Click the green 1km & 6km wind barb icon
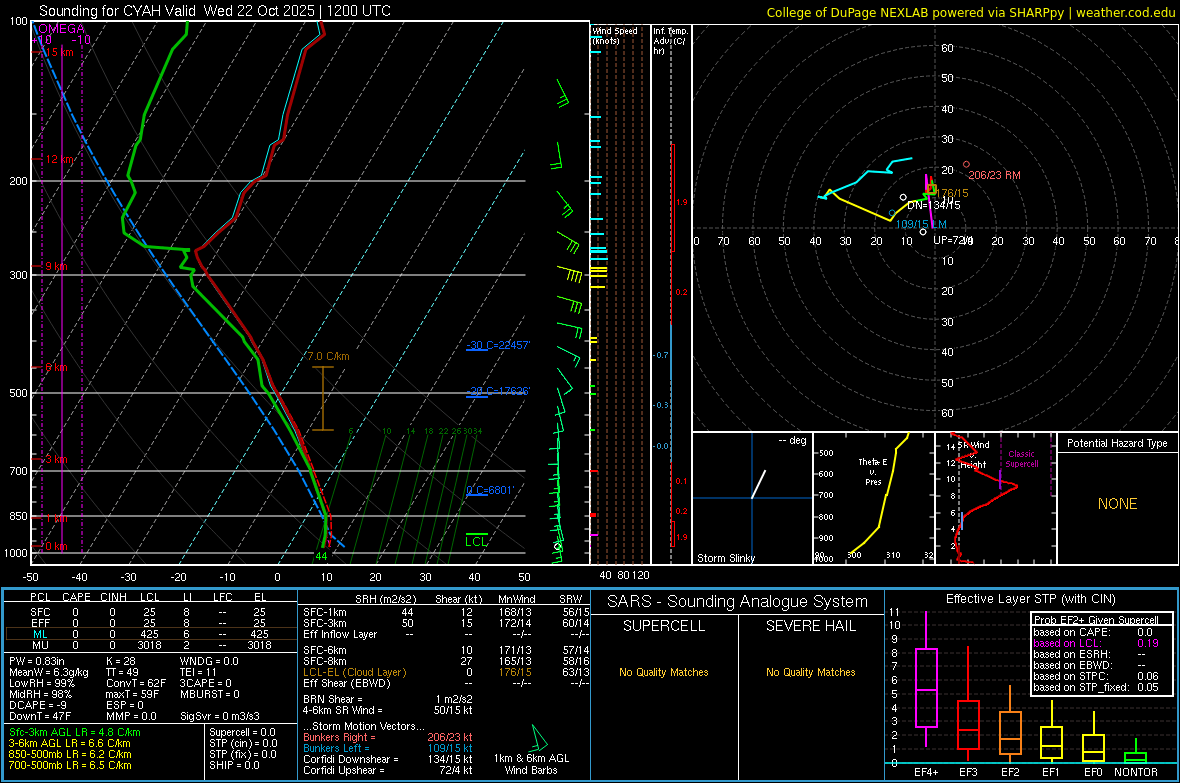Screen dimensions: 1180x783 coord(539,738)
